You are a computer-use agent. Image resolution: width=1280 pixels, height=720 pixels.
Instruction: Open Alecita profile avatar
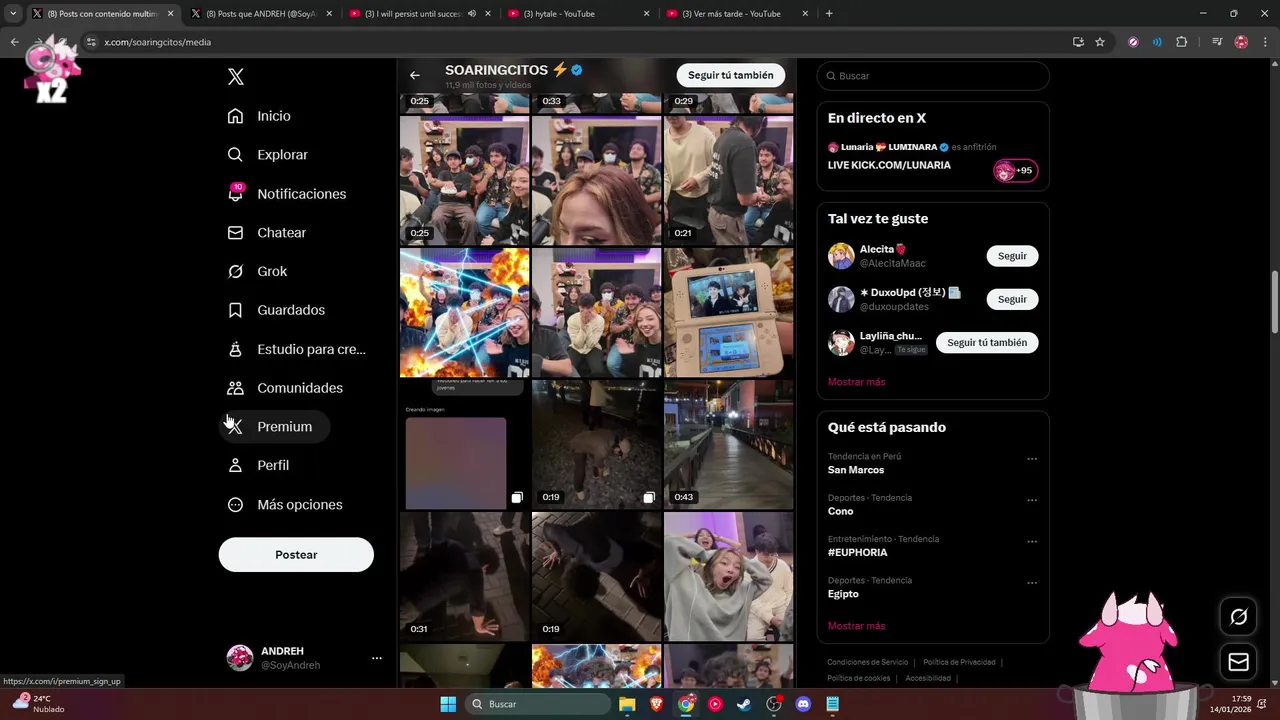click(x=841, y=256)
